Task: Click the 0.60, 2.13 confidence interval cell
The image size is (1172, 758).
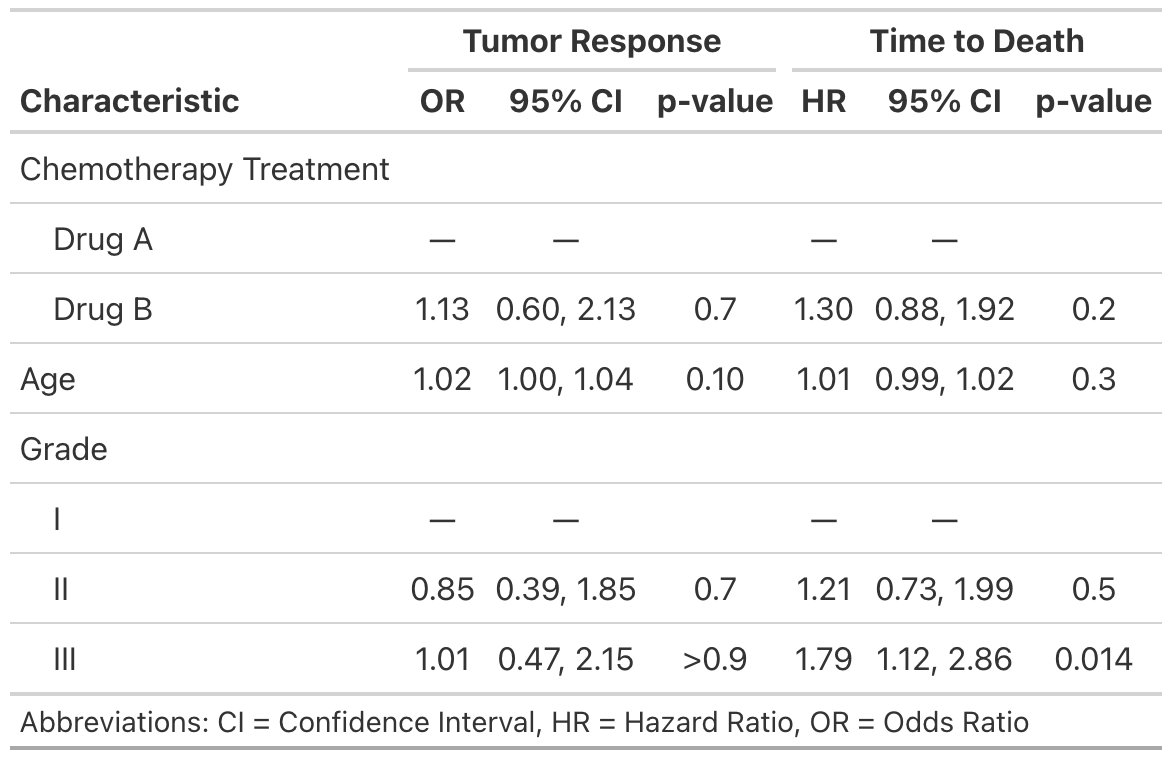Action: (x=565, y=309)
